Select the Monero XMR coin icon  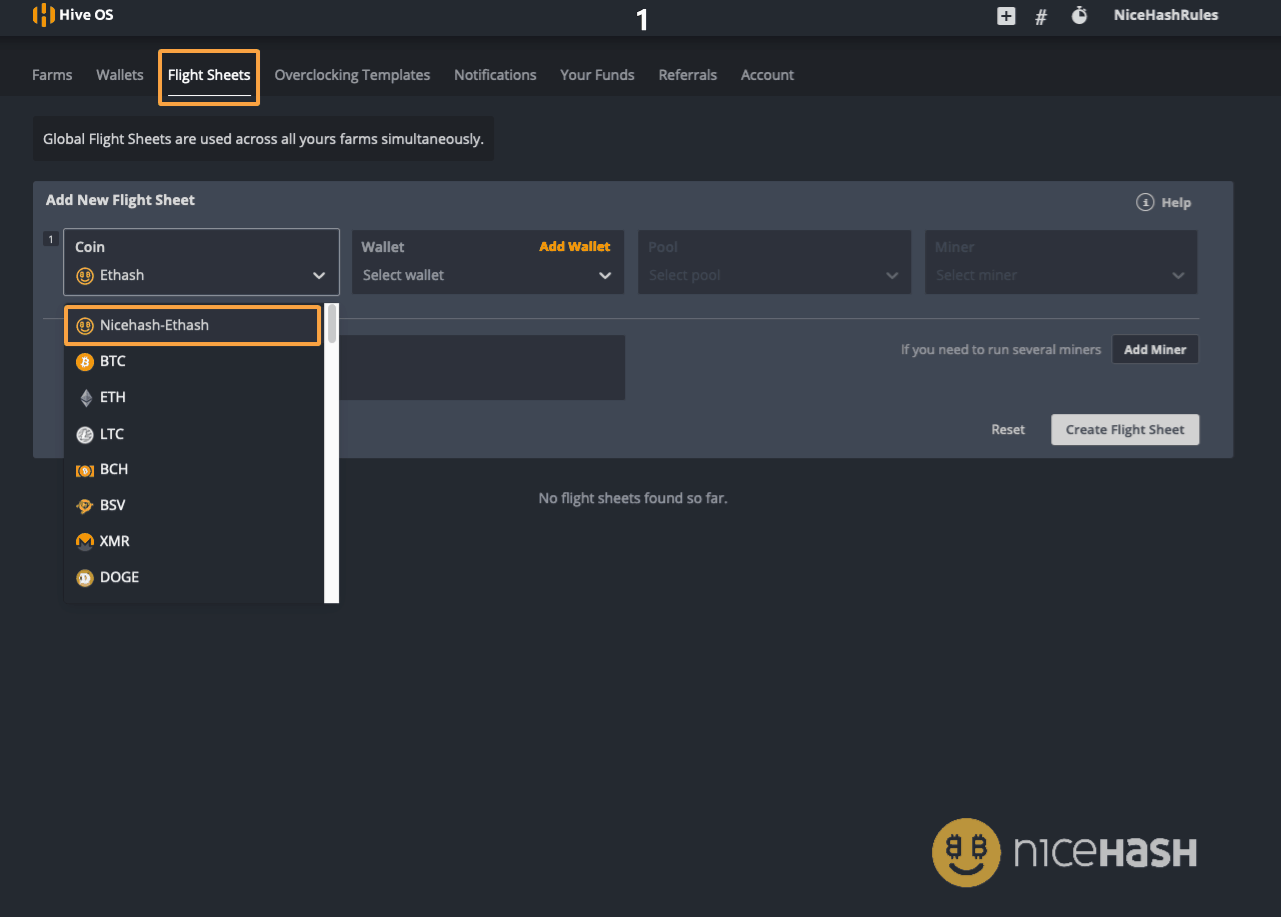[84, 541]
